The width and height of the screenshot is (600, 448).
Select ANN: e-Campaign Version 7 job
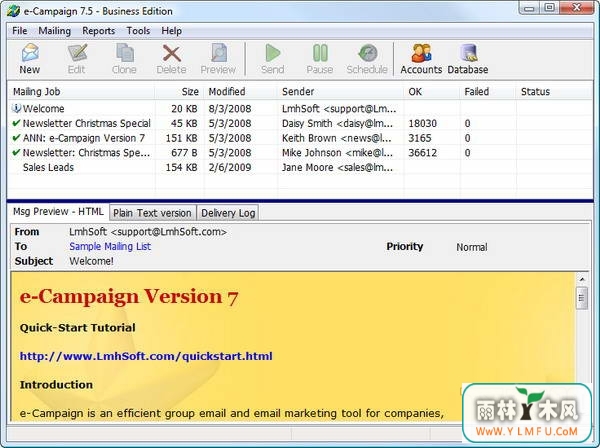(300, 138)
